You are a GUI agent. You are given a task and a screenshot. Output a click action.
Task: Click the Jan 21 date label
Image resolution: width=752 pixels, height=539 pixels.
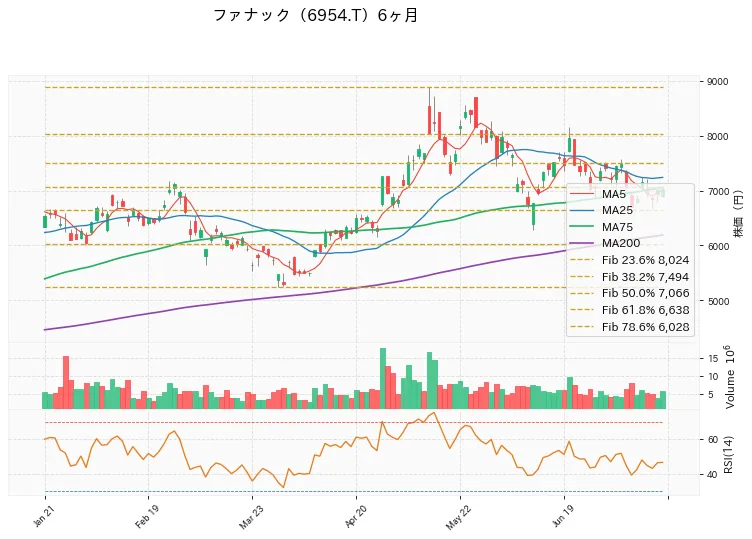tap(43, 515)
